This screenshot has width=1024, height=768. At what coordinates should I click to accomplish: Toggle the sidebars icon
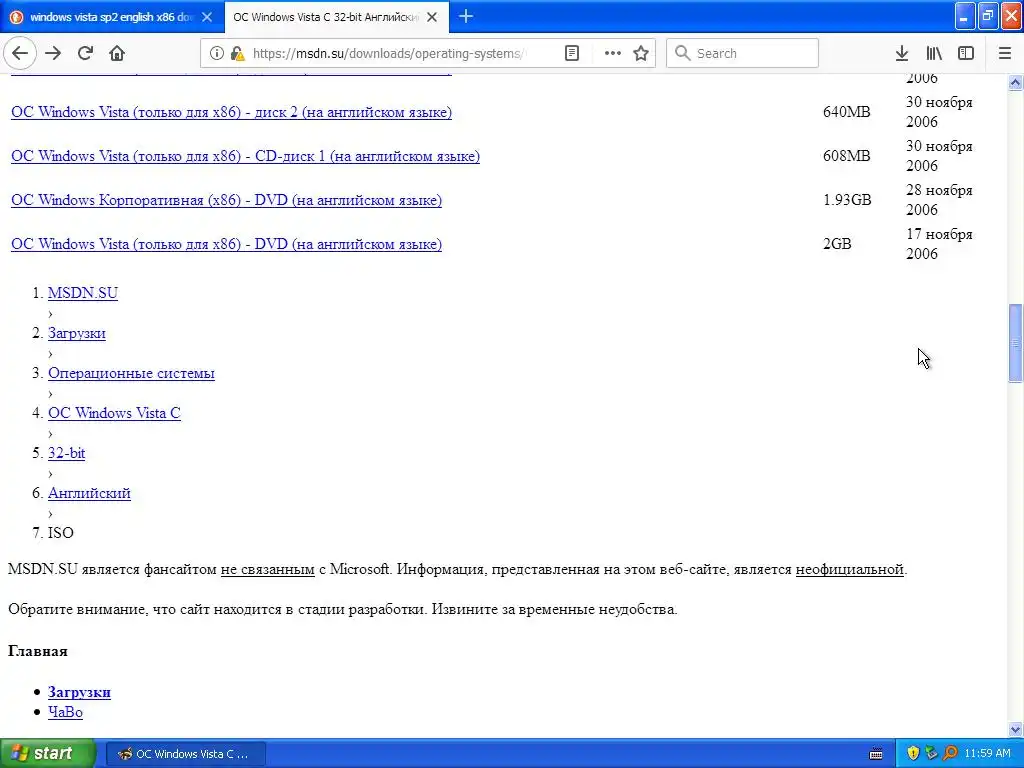click(966, 54)
